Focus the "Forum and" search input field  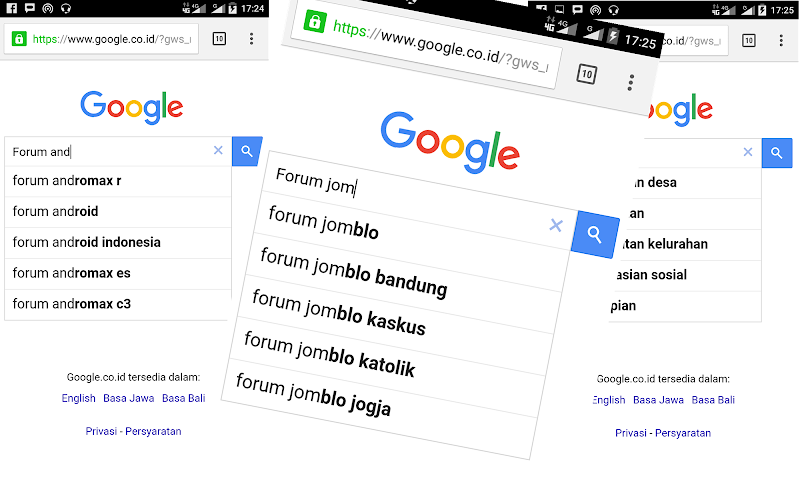(110, 151)
